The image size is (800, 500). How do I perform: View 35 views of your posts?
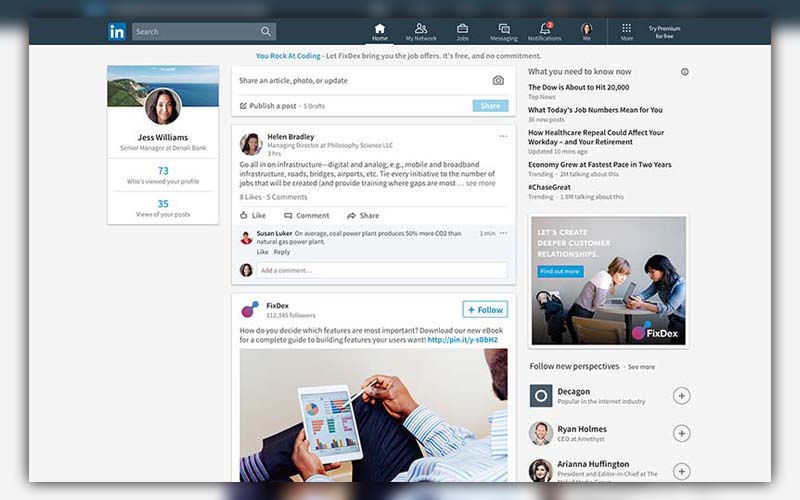point(163,208)
